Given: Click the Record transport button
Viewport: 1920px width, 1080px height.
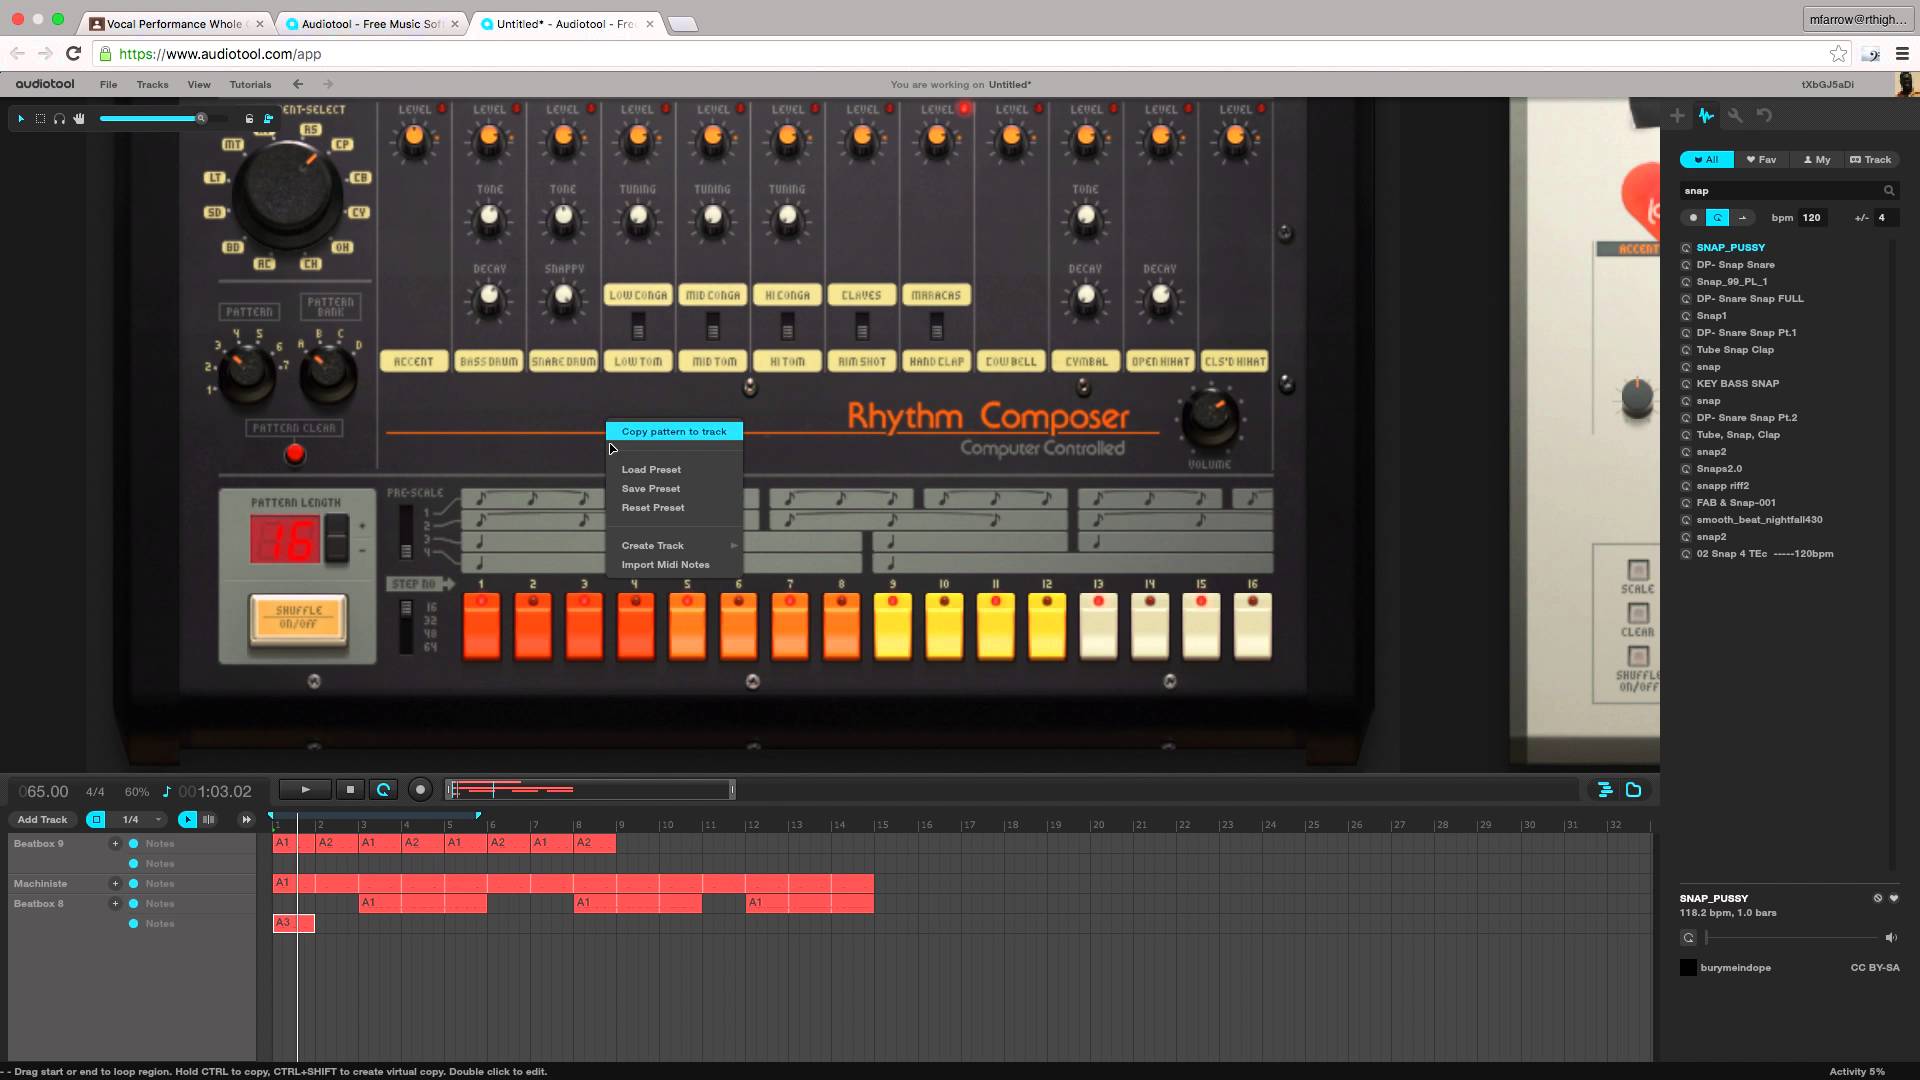Looking at the screenshot, I should (420, 790).
